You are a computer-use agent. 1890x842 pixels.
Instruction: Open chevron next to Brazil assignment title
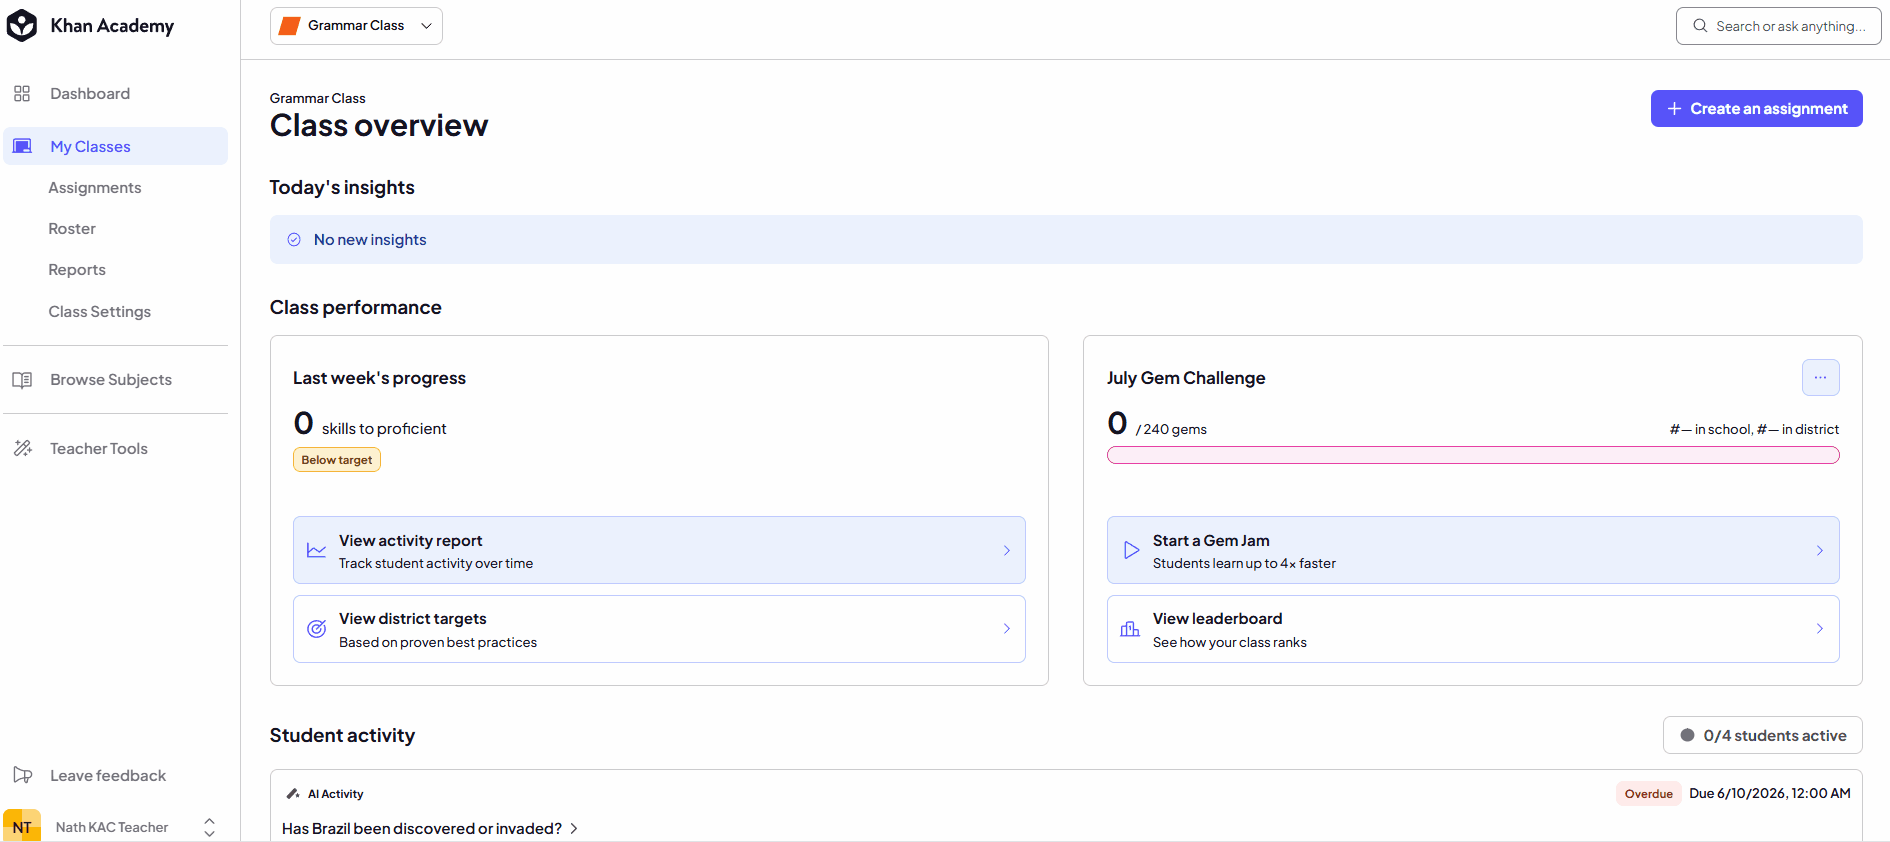[x=574, y=829]
